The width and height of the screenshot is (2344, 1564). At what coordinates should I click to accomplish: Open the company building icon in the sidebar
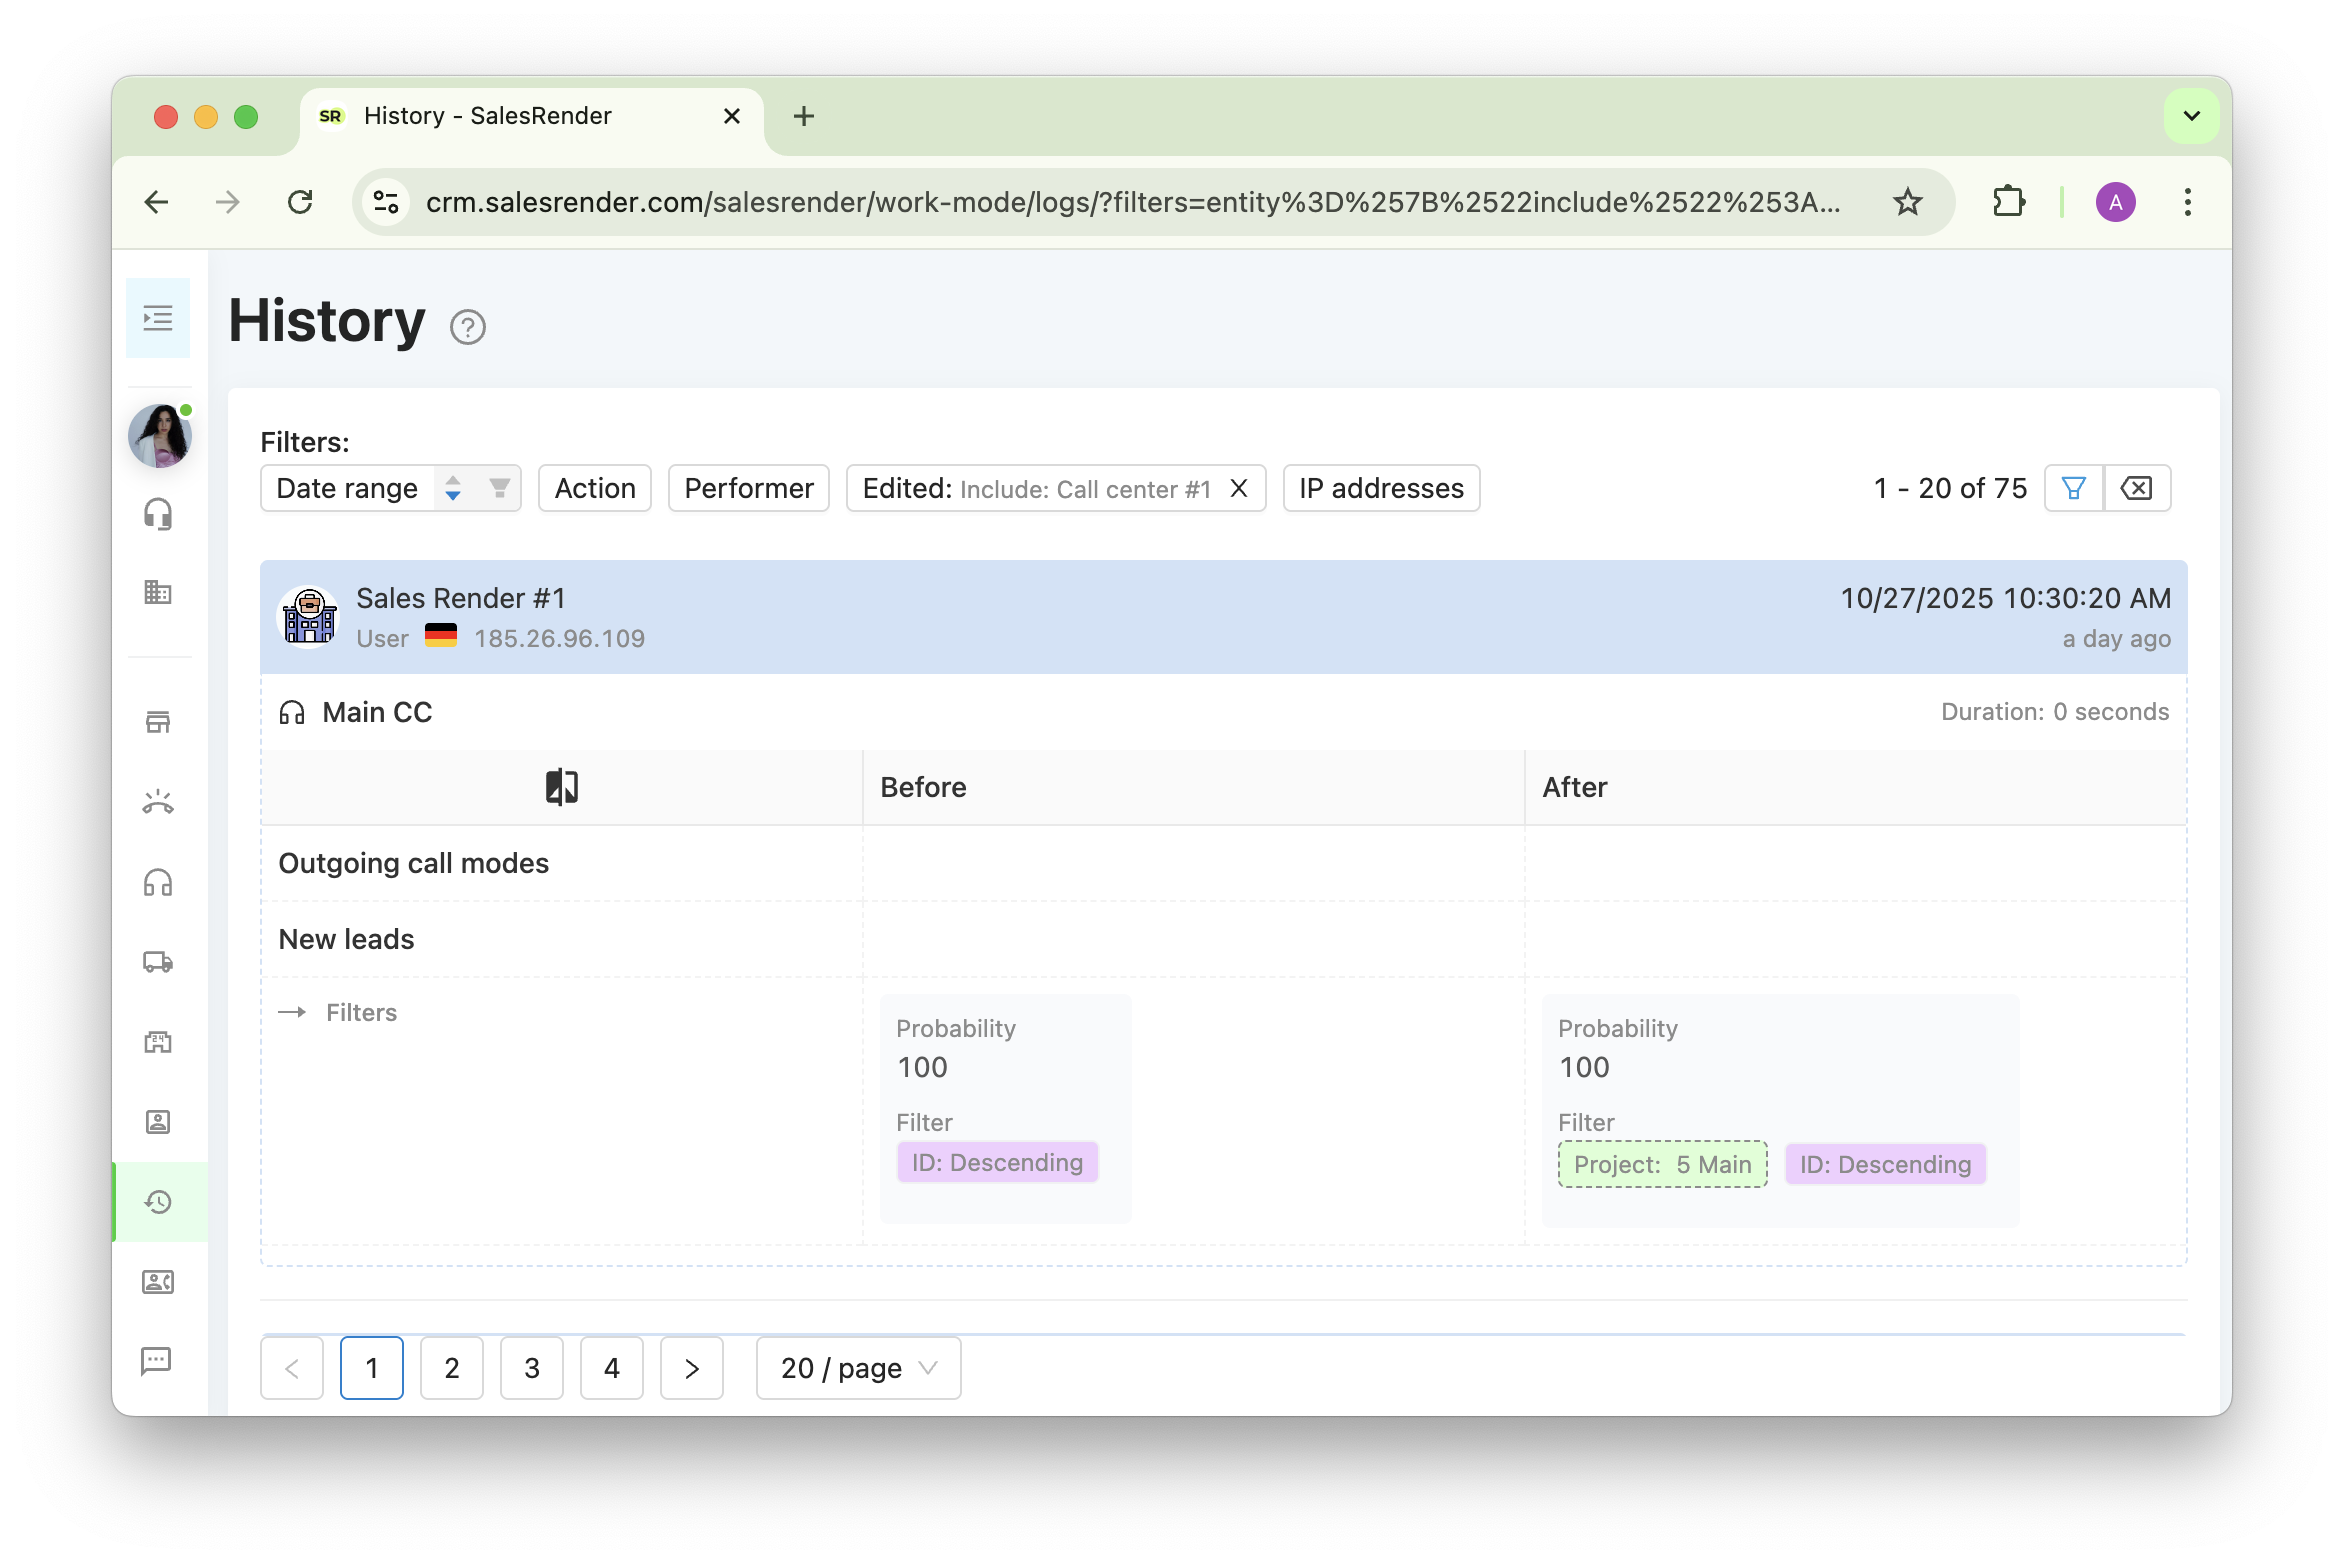pyautogui.click(x=158, y=592)
